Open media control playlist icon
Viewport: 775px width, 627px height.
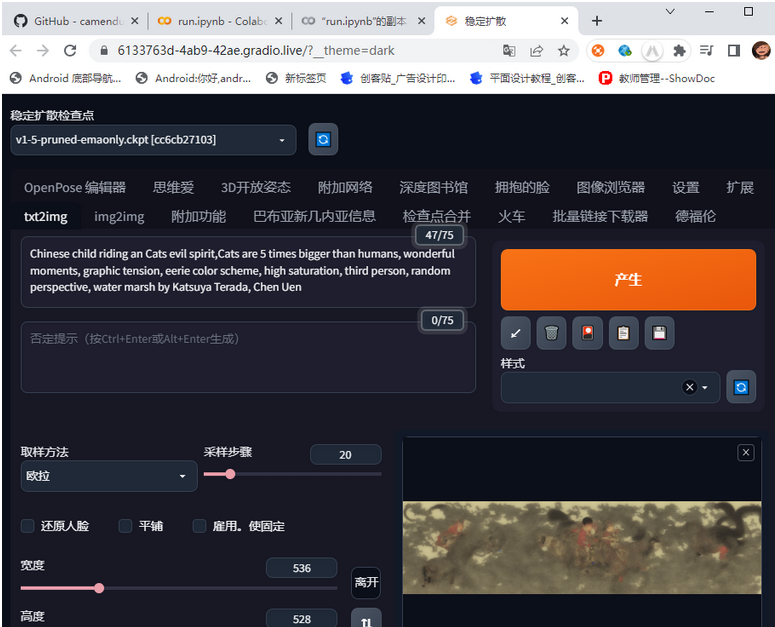click(707, 50)
